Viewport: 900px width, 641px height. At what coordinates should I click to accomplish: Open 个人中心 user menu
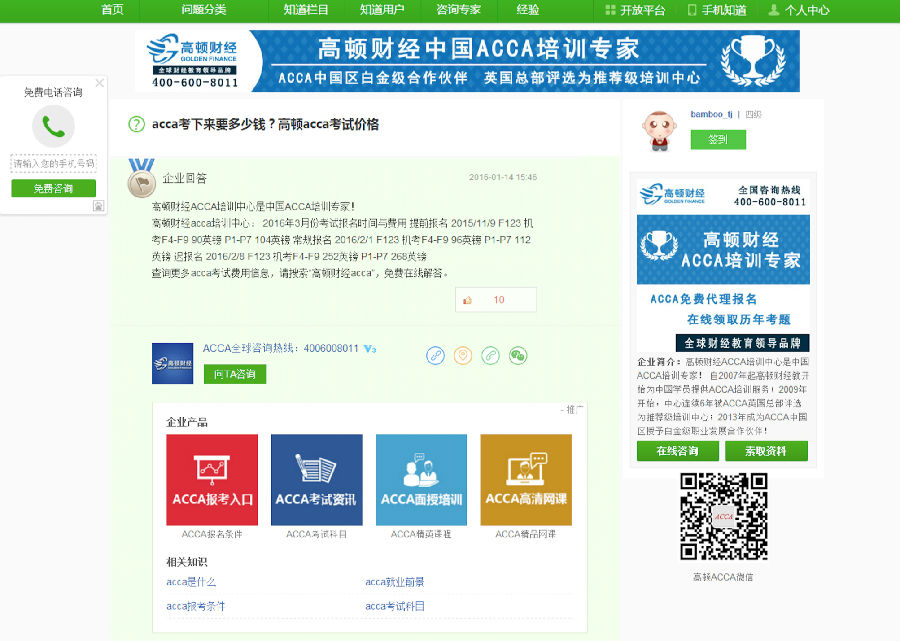[799, 10]
